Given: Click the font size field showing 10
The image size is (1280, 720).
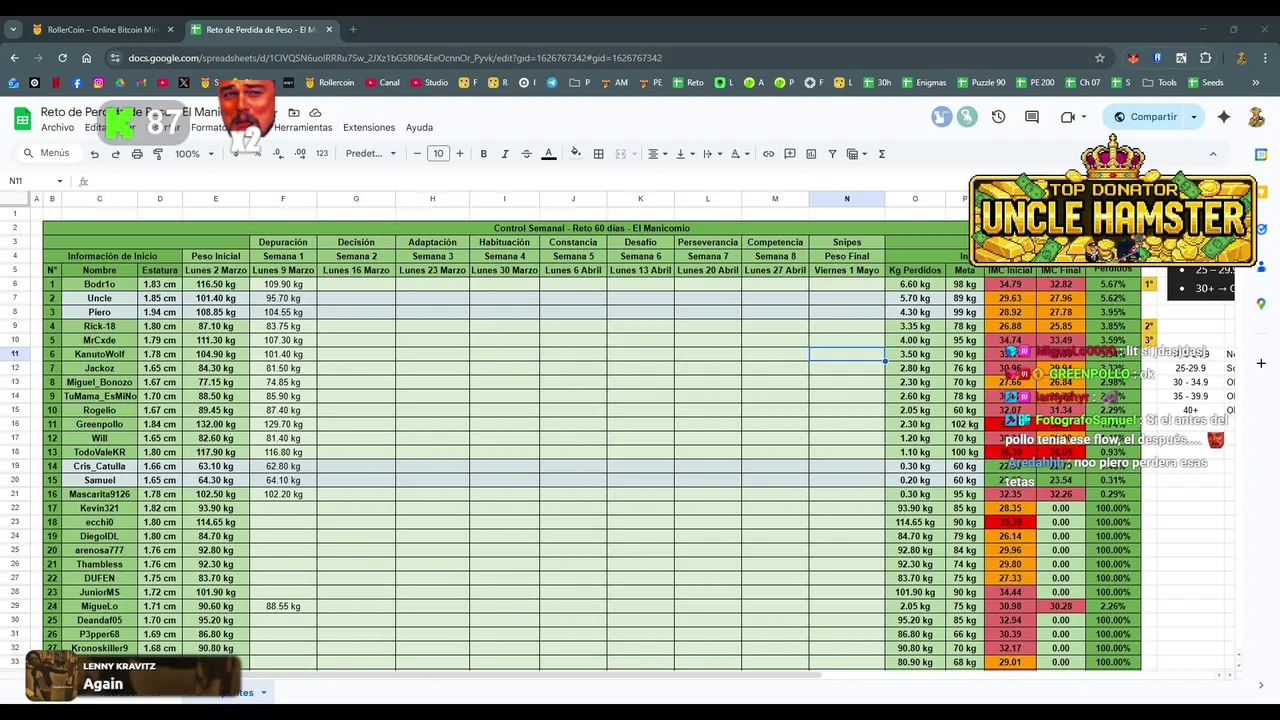Looking at the screenshot, I should [x=438, y=154].
